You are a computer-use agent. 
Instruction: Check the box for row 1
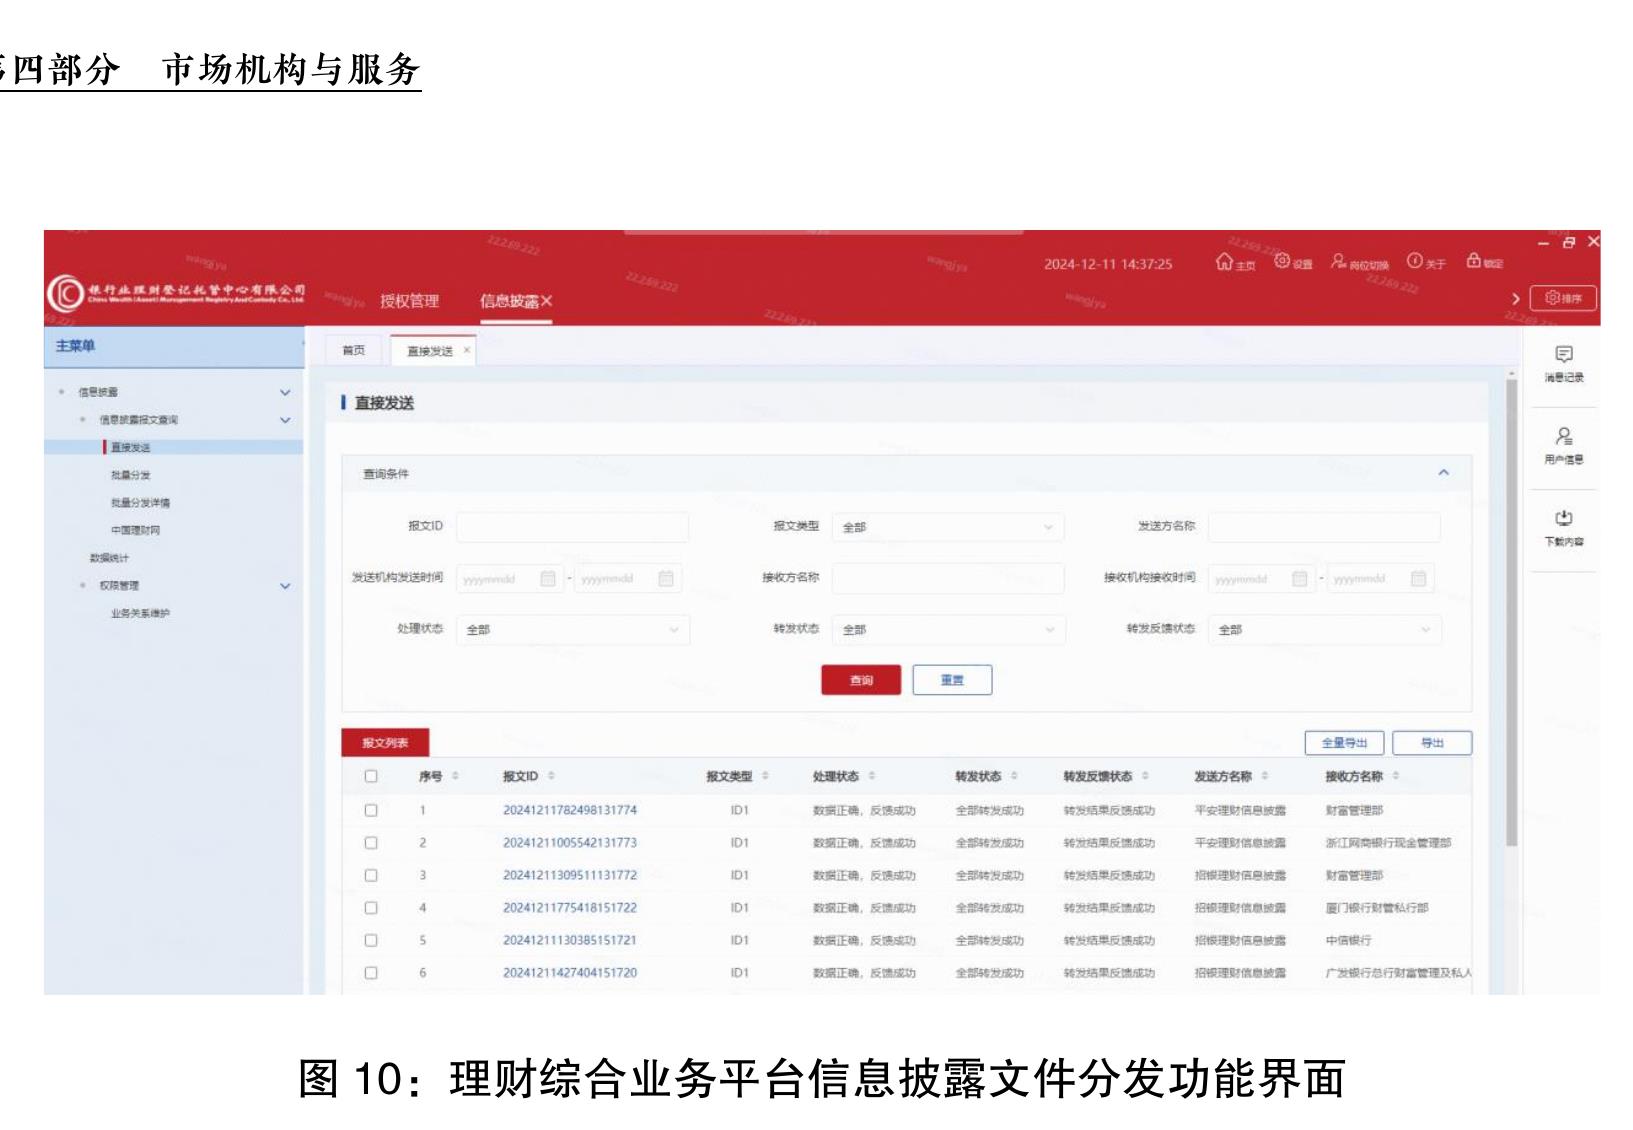coord(371,811)
